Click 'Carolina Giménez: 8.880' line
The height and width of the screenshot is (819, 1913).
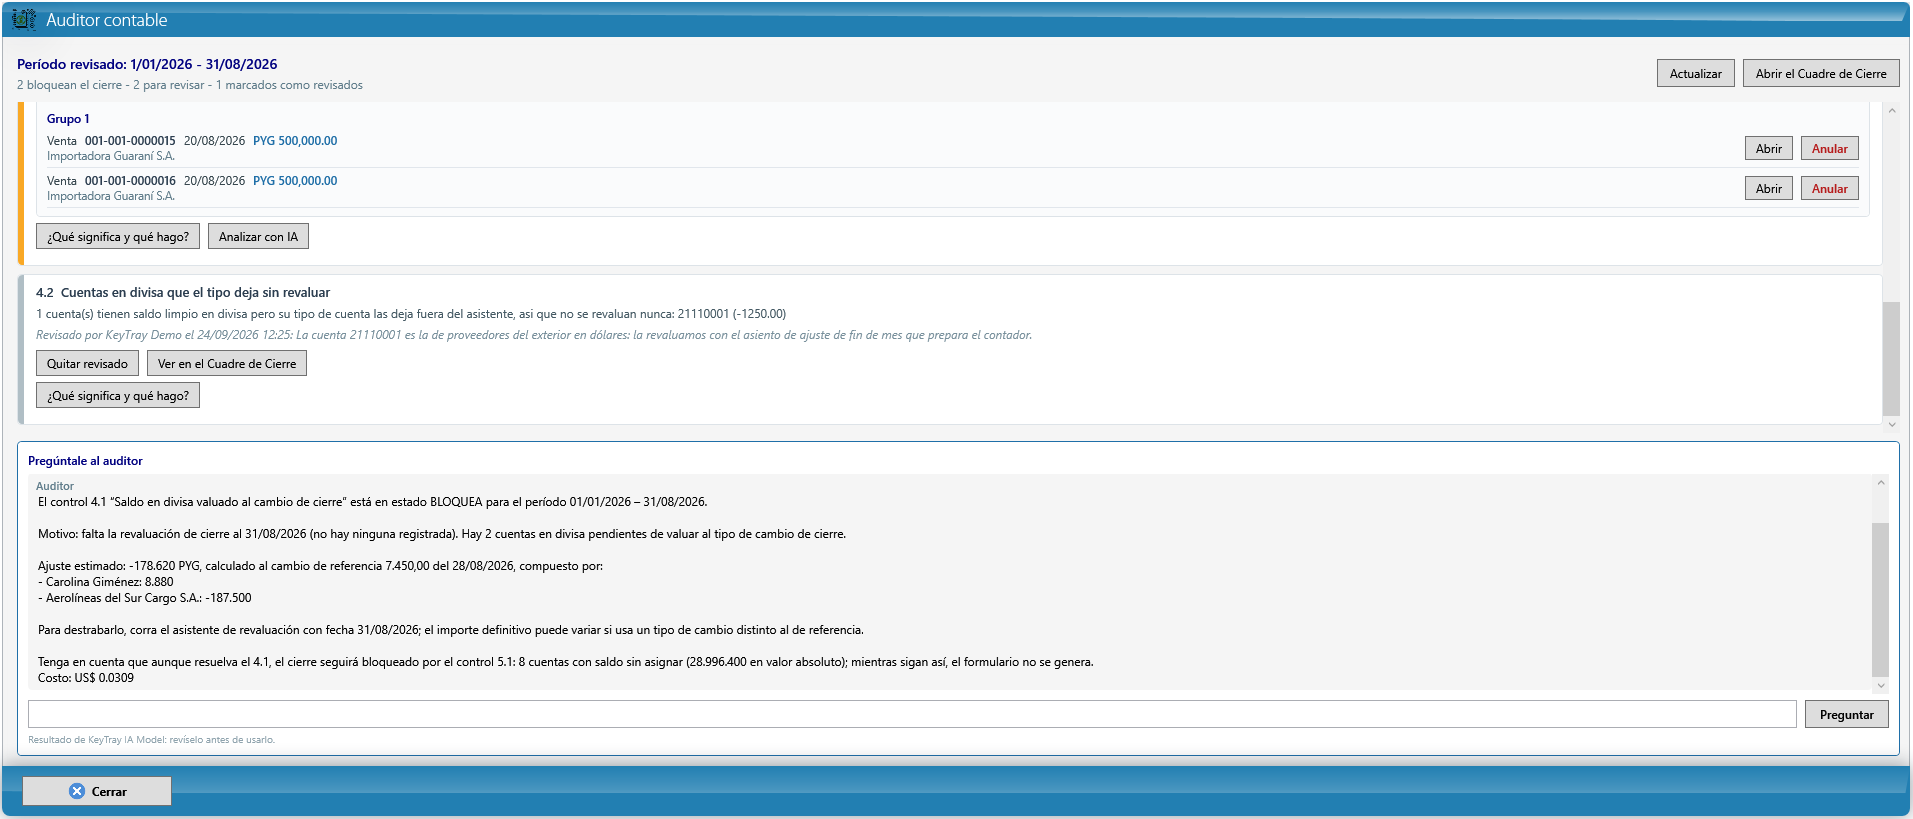[106, 582]
